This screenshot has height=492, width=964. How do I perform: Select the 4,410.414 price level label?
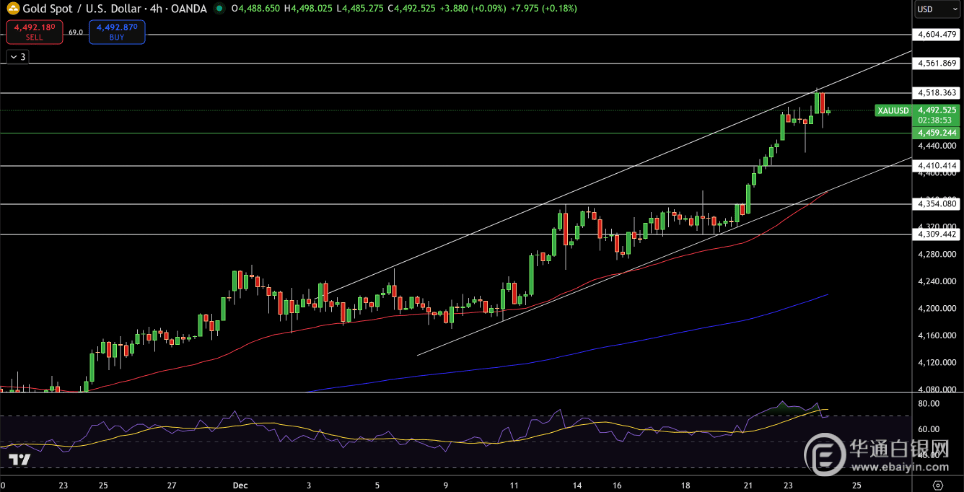click(x=938, y=166)
